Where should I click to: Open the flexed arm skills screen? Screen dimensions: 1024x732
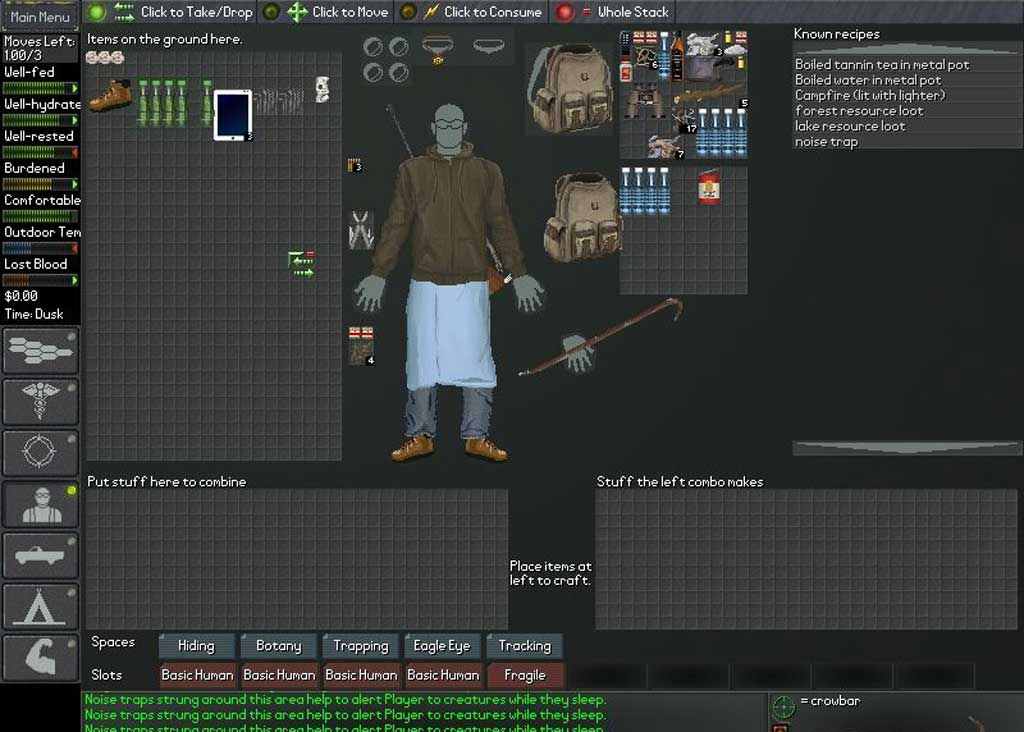40,657
